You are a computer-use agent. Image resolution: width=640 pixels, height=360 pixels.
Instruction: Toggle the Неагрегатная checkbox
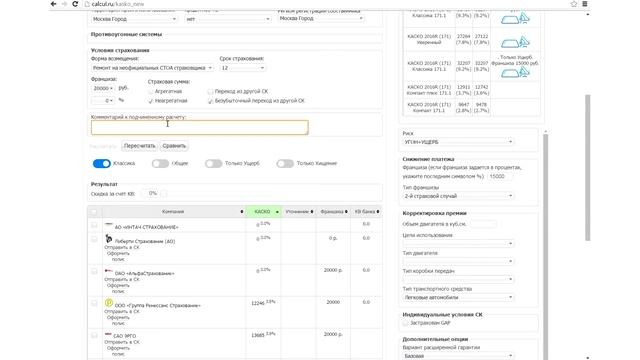point(151,101)
